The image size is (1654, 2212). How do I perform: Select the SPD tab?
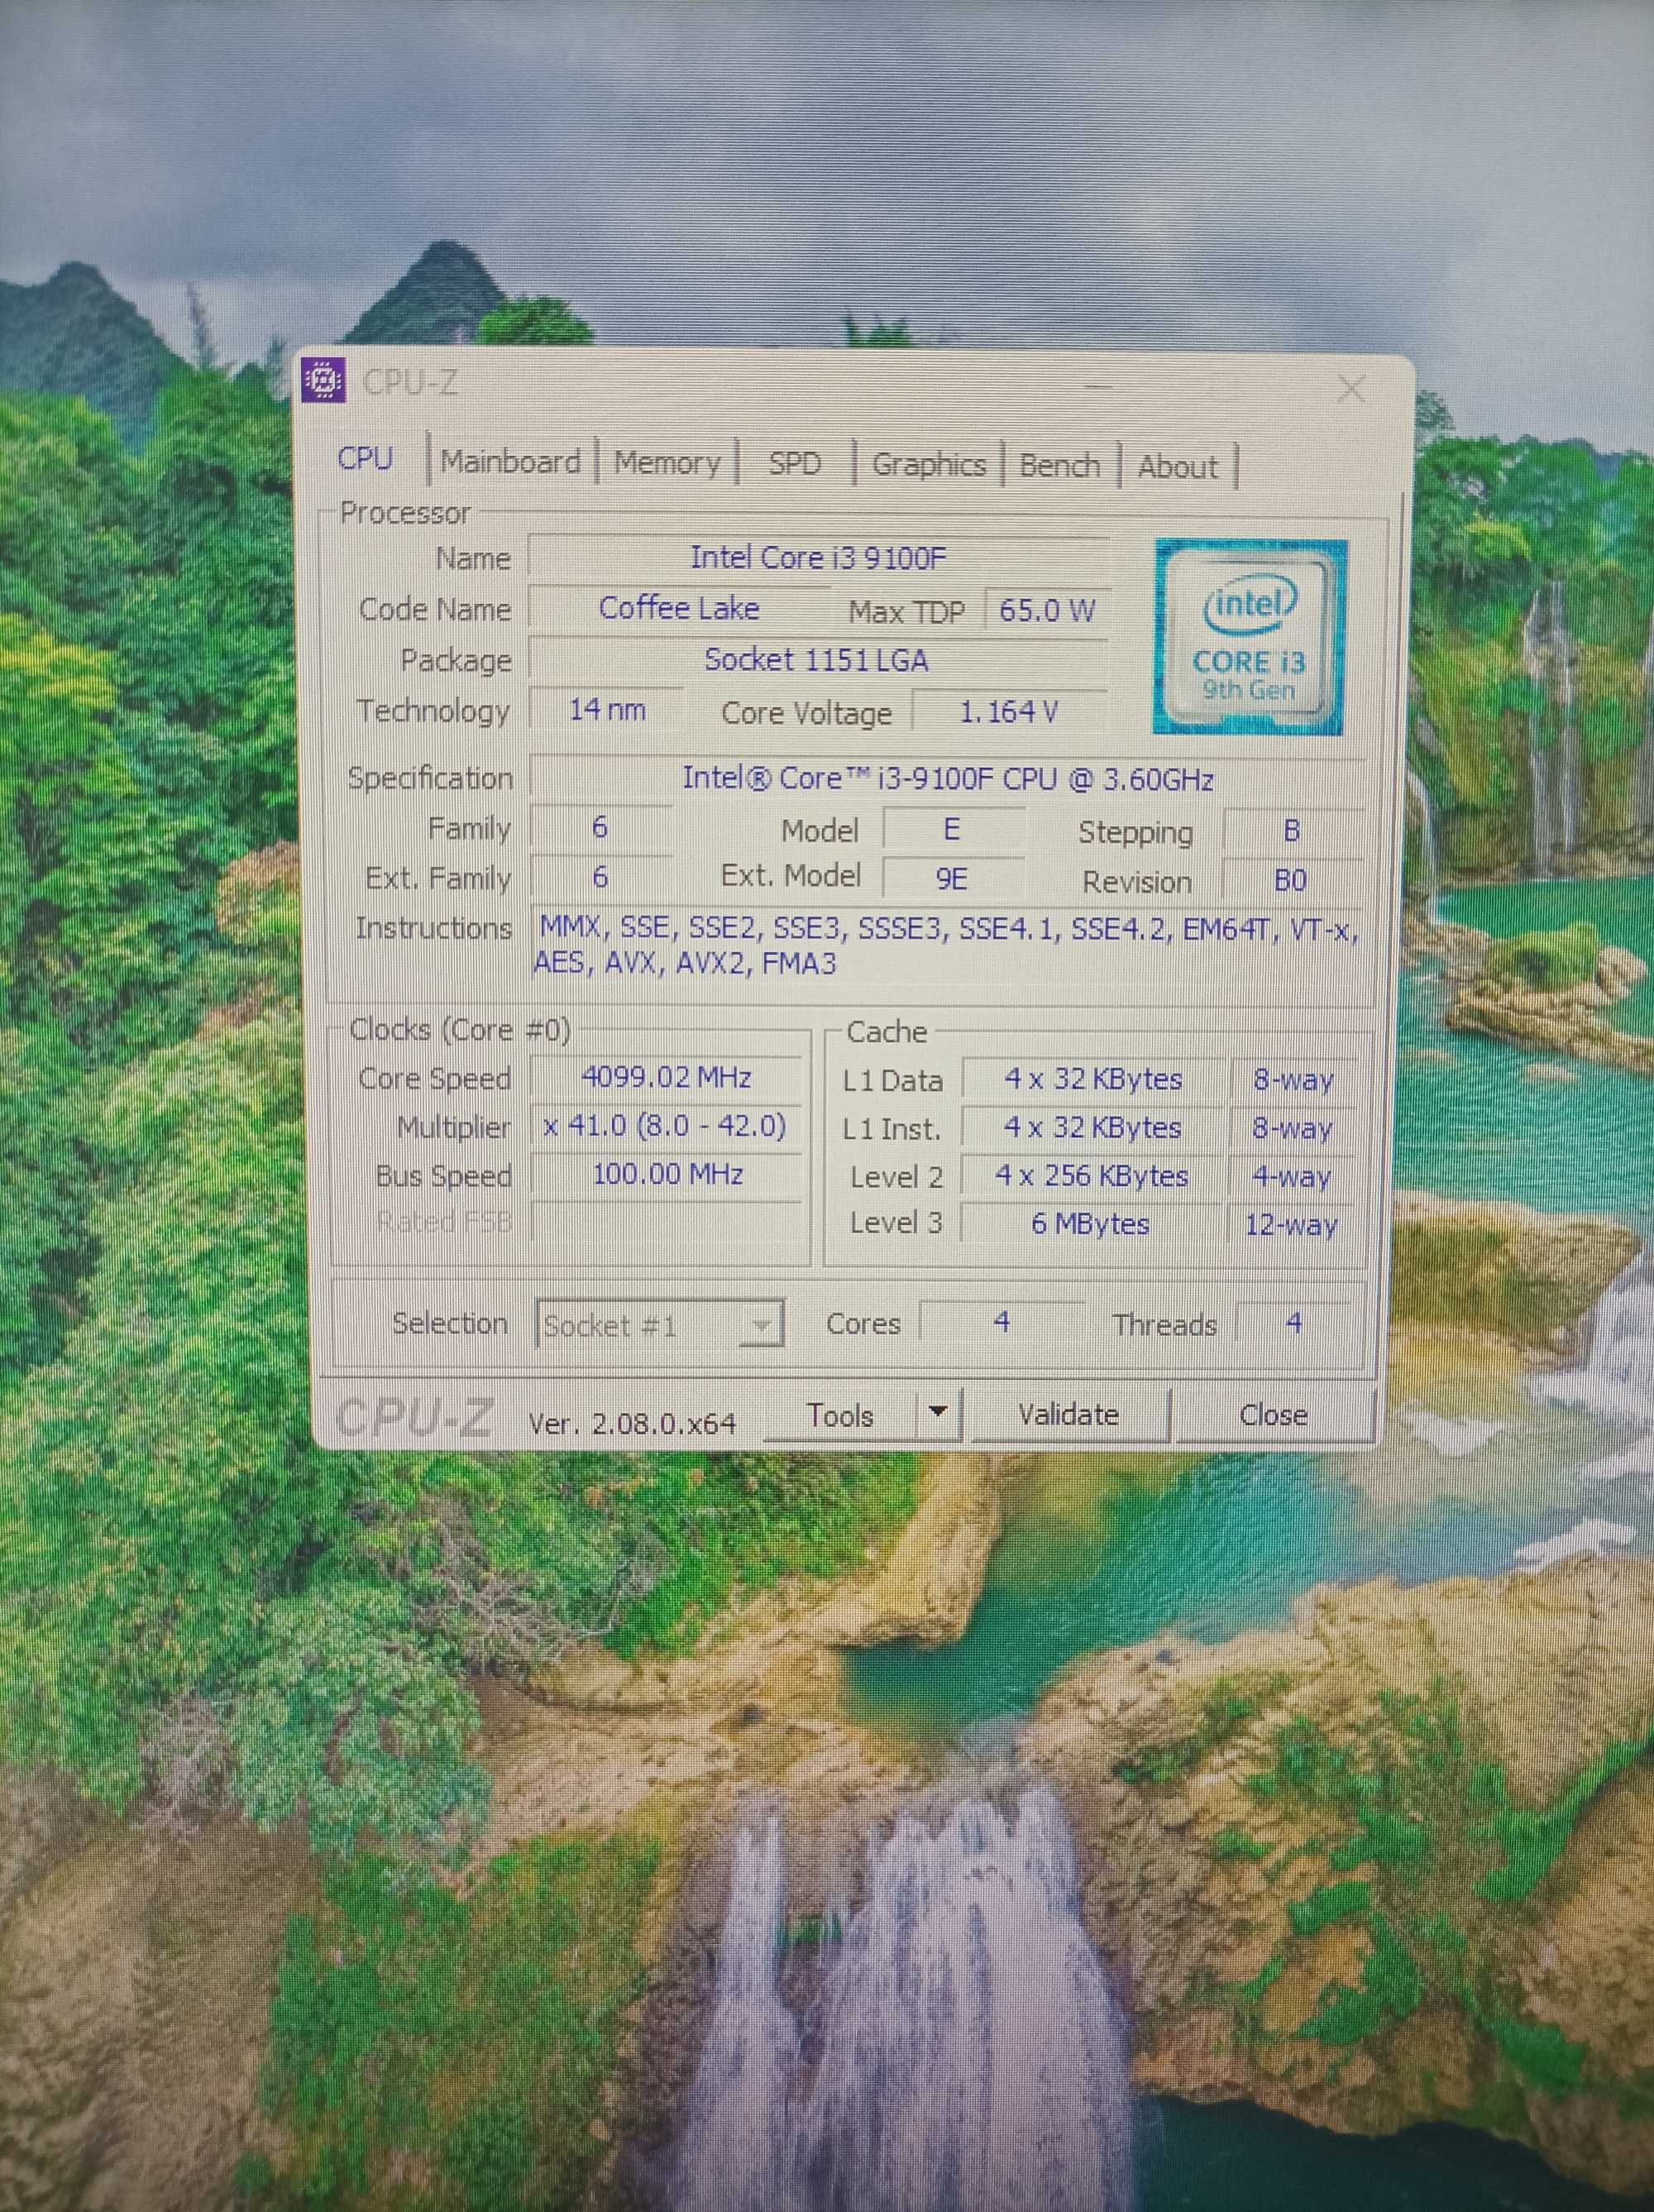point(795,464)
